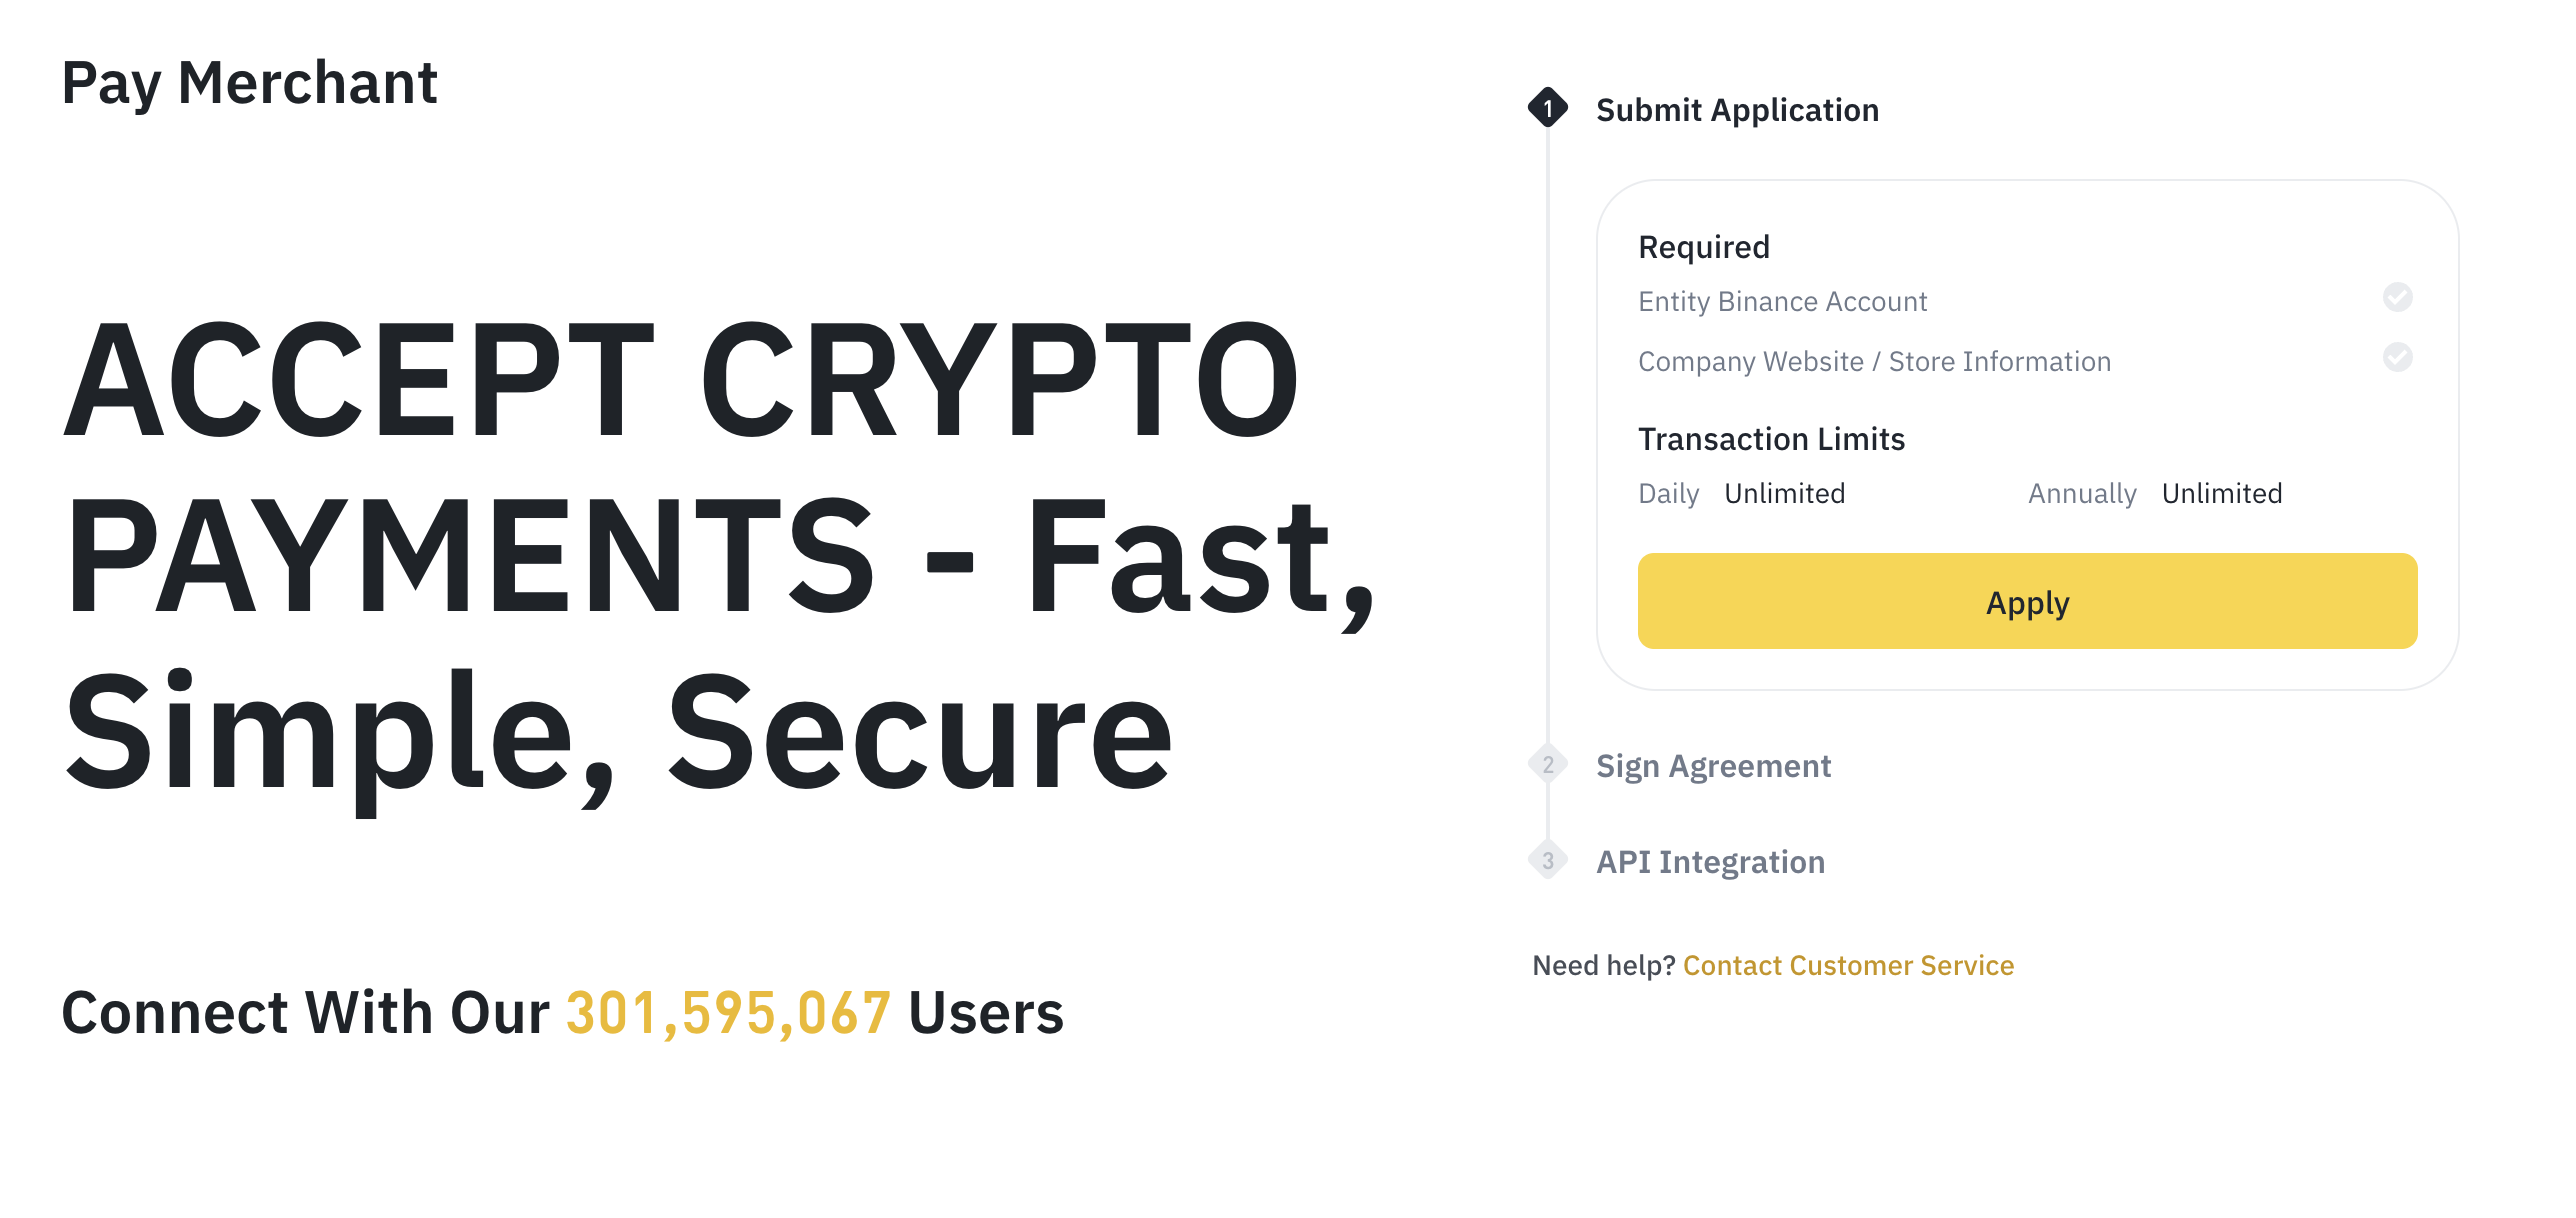Select the step 1 diamond badge
Screen dimensions: 2576x1218
pos(1548,110)
